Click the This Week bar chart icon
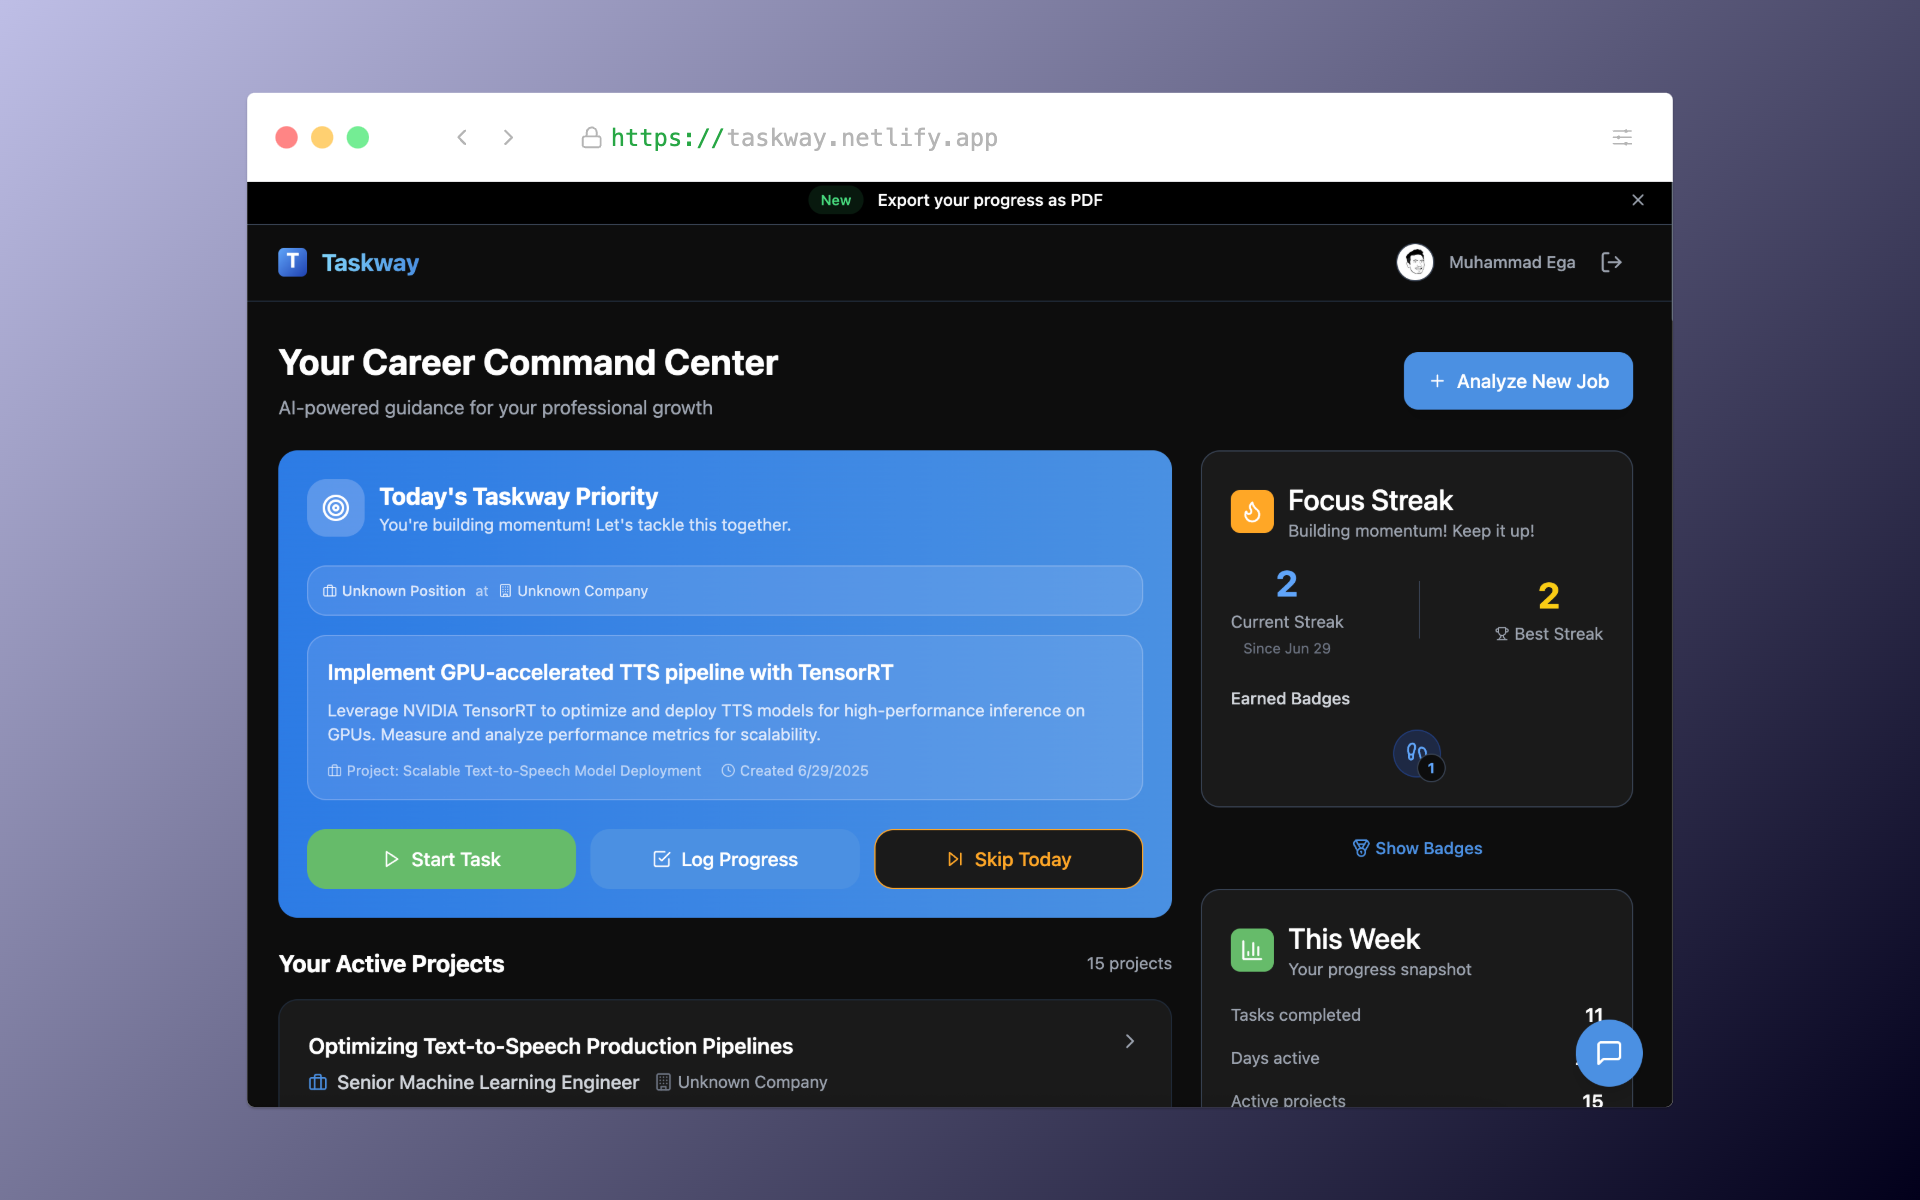The width and height of the screenshot is (1920, 1200). tap(1252, 950)
